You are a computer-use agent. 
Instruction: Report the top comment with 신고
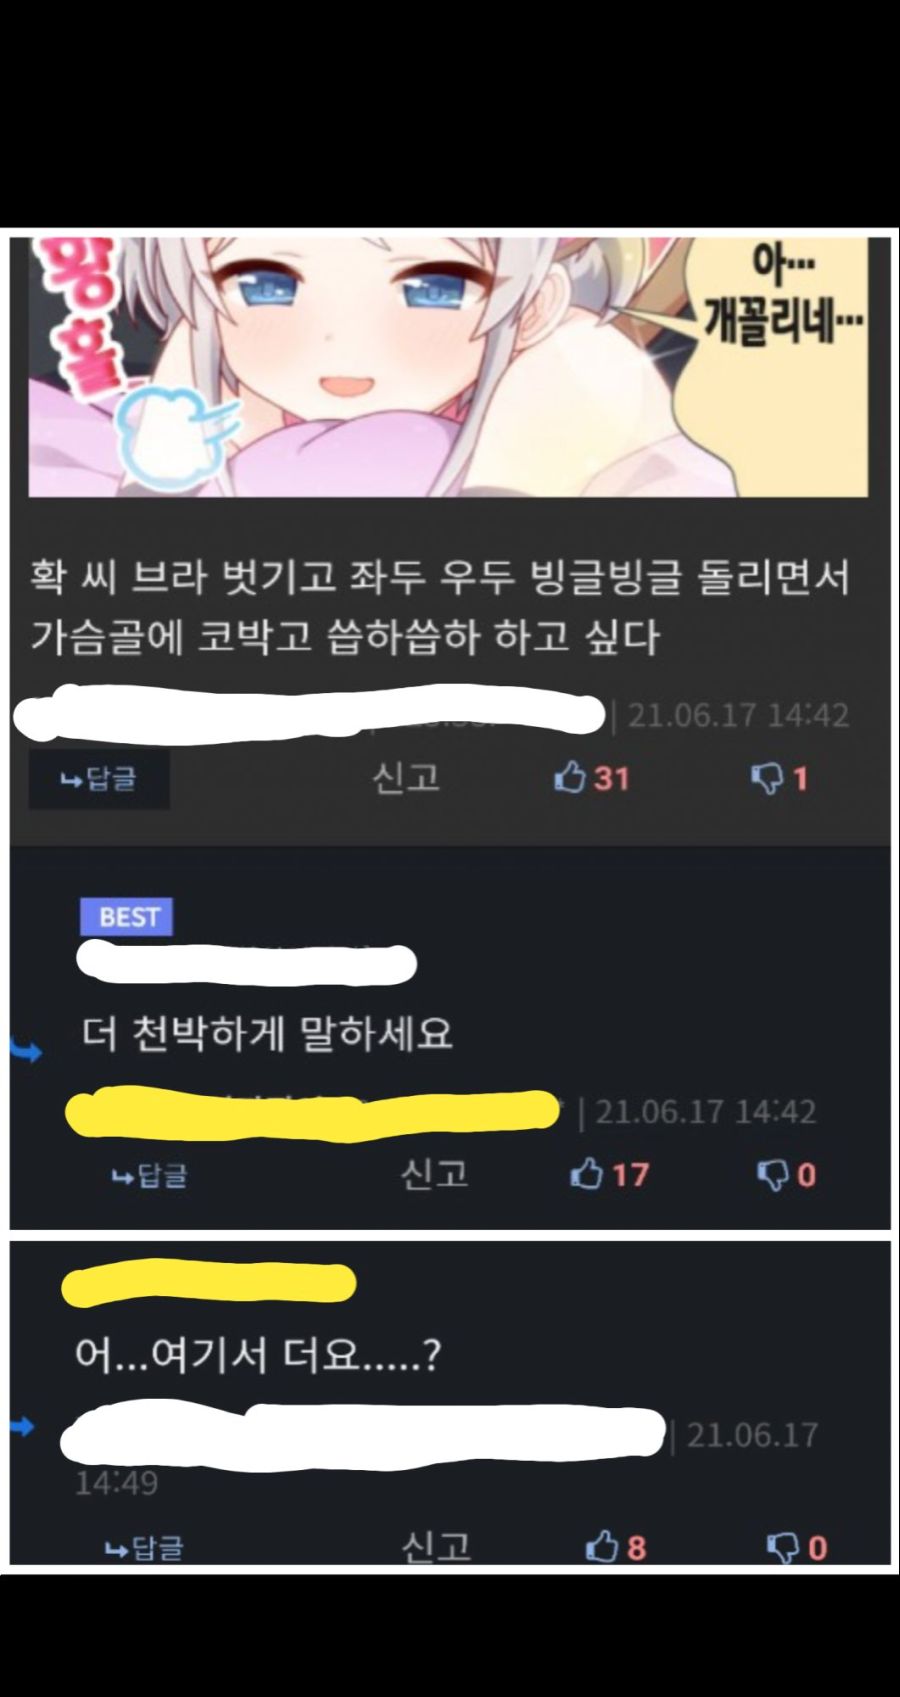coord(406,777)
